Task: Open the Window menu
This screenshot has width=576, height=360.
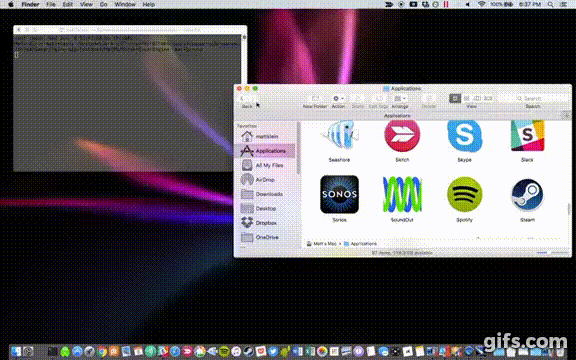Action: 125,4
